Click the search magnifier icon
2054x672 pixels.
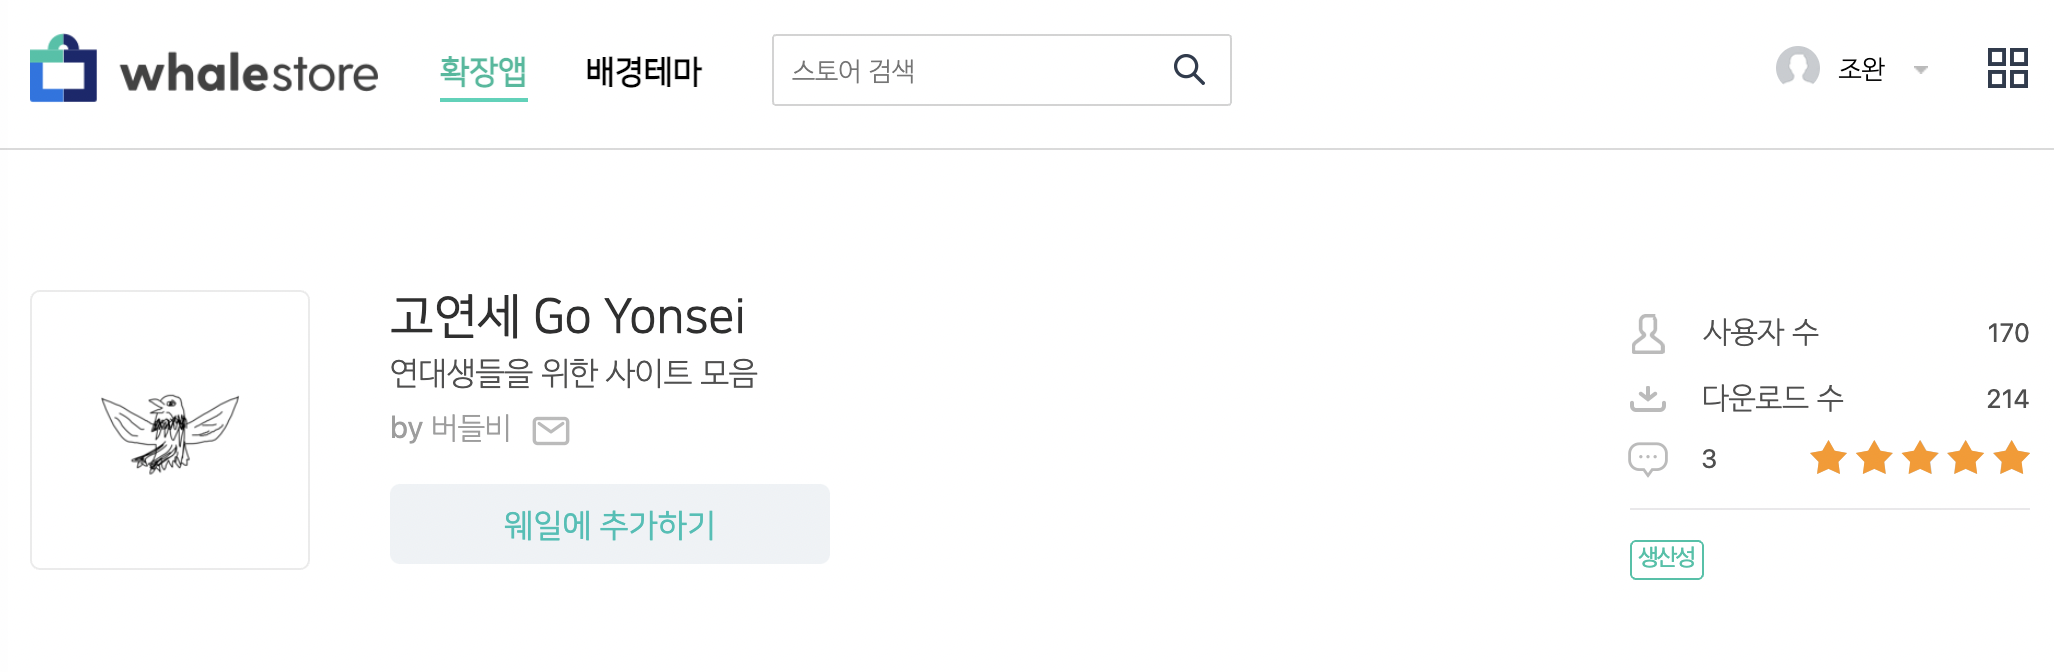tap(1189, 70)
